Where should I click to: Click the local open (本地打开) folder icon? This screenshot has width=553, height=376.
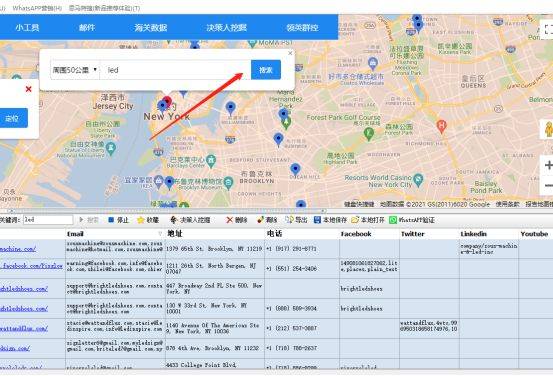pyautogui.click(x=355, y=220)
